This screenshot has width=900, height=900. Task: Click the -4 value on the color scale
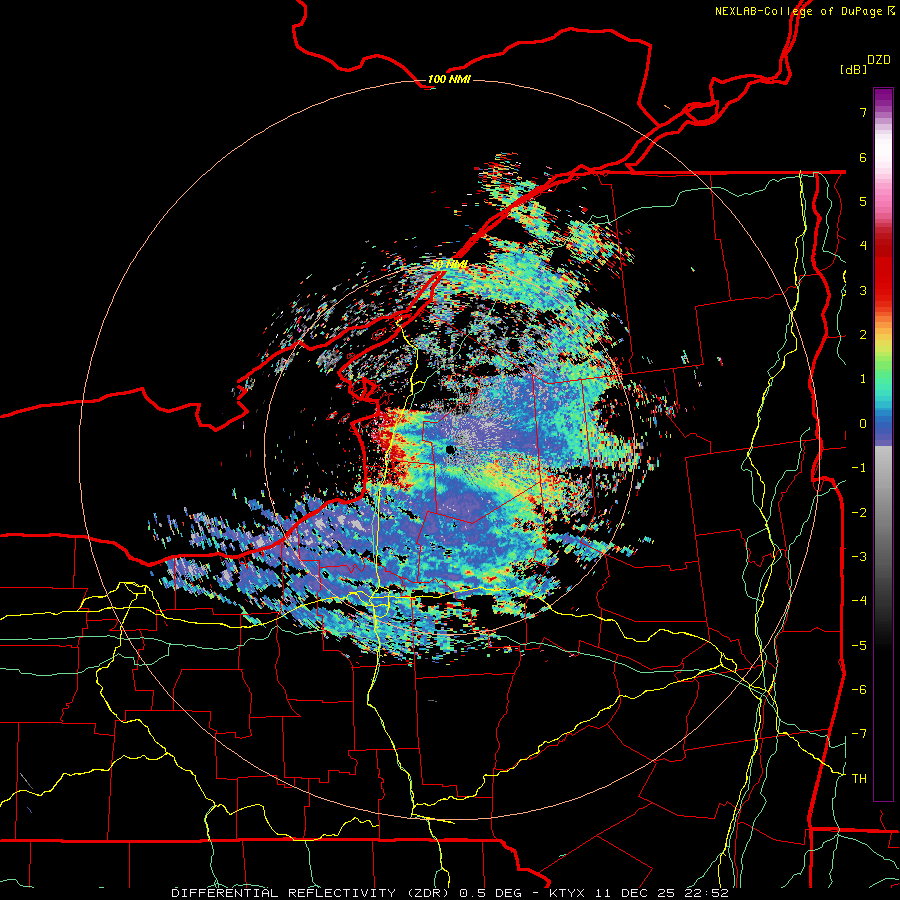(859, 601)
